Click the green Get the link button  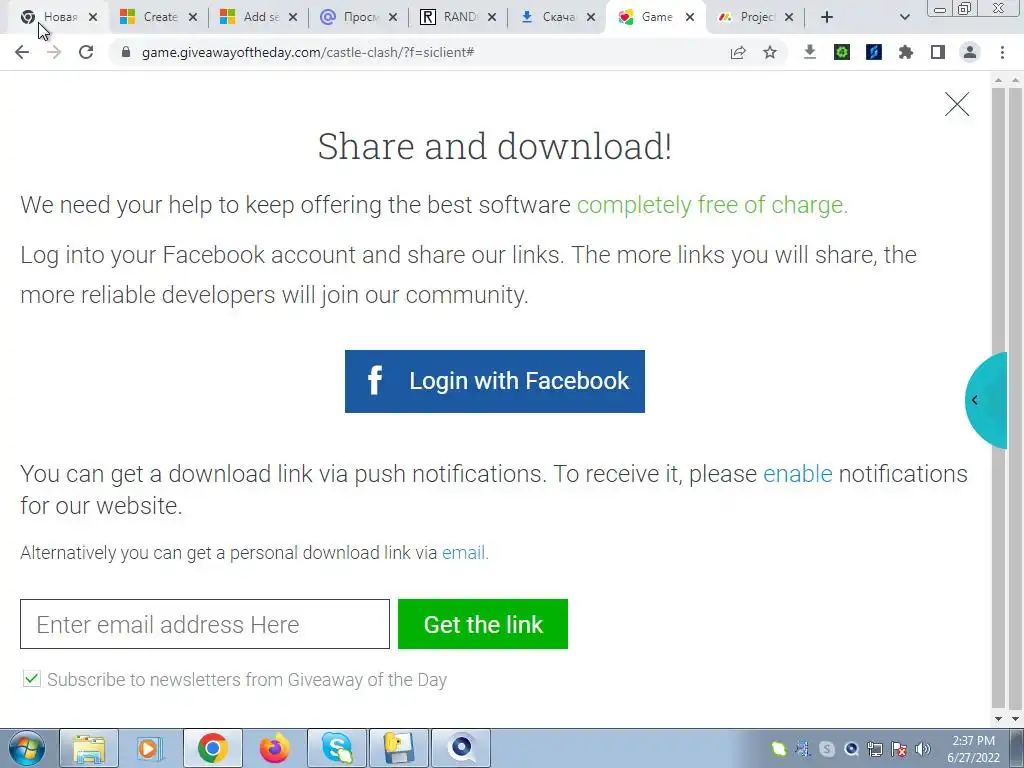(483, 624)
